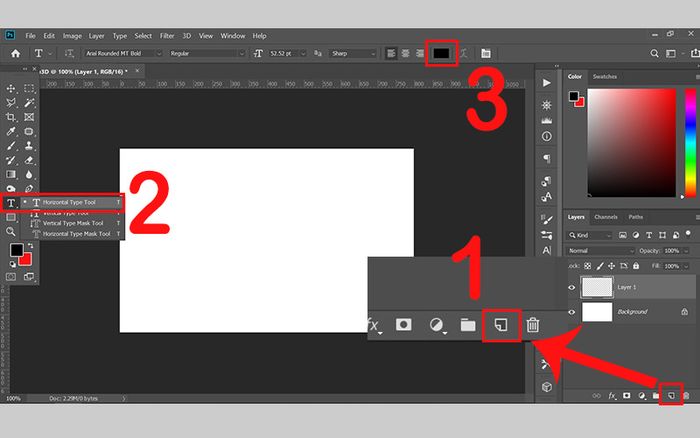
Task: Open the tool preset picker arrow
Action: pos(50,54)
